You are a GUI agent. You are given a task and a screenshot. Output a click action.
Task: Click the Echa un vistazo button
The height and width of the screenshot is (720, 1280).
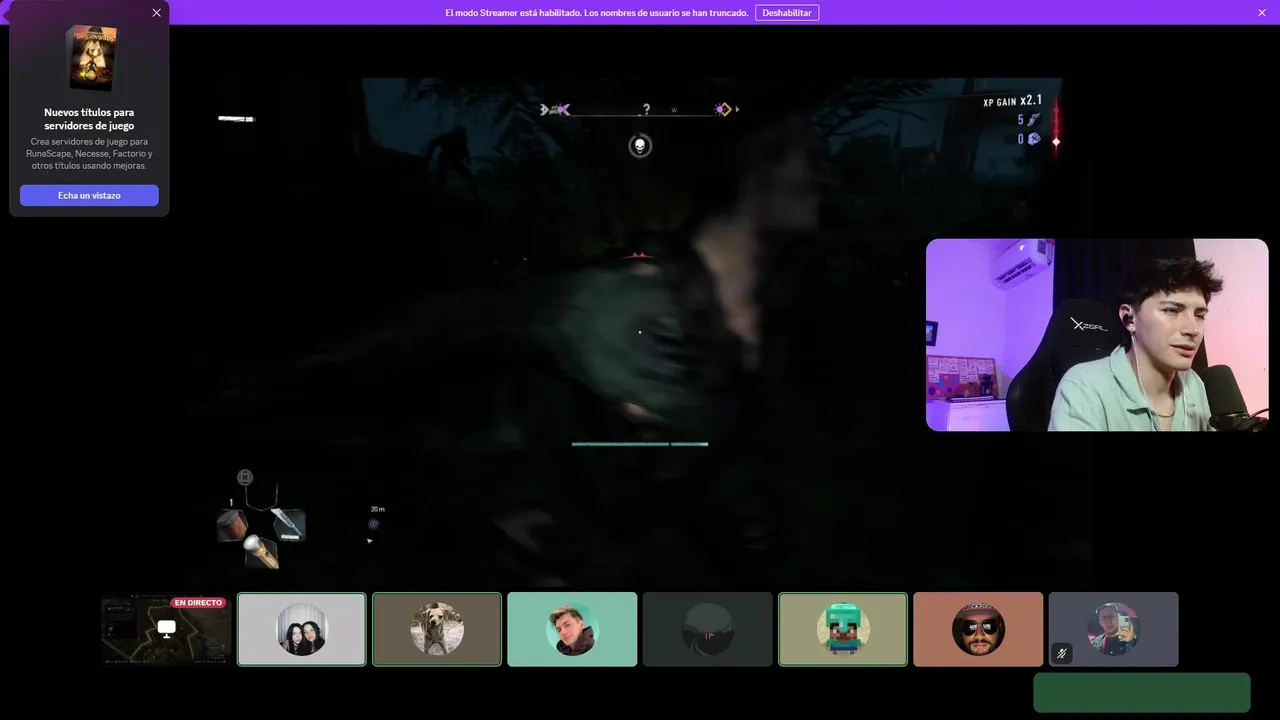point(89,195)
